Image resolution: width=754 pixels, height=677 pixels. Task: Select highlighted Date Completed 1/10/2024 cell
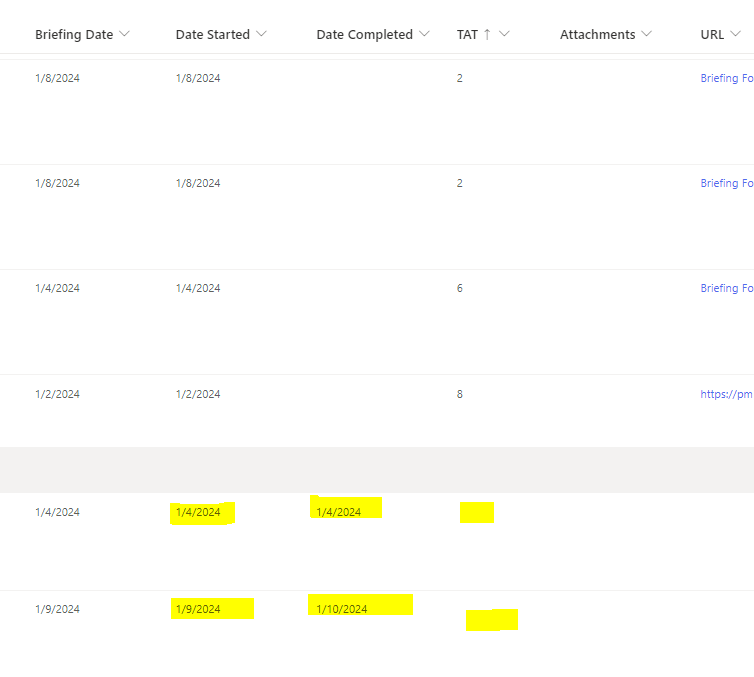click(341, 609)
